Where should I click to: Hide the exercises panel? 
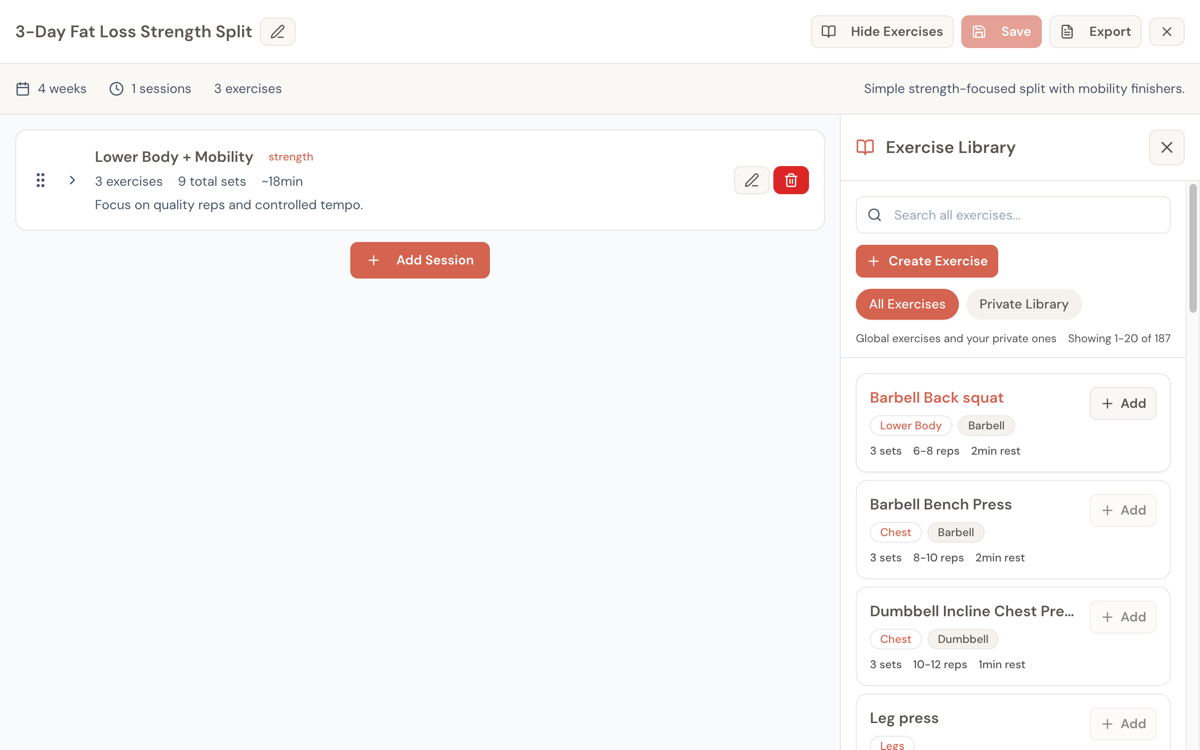pos(881,31)
